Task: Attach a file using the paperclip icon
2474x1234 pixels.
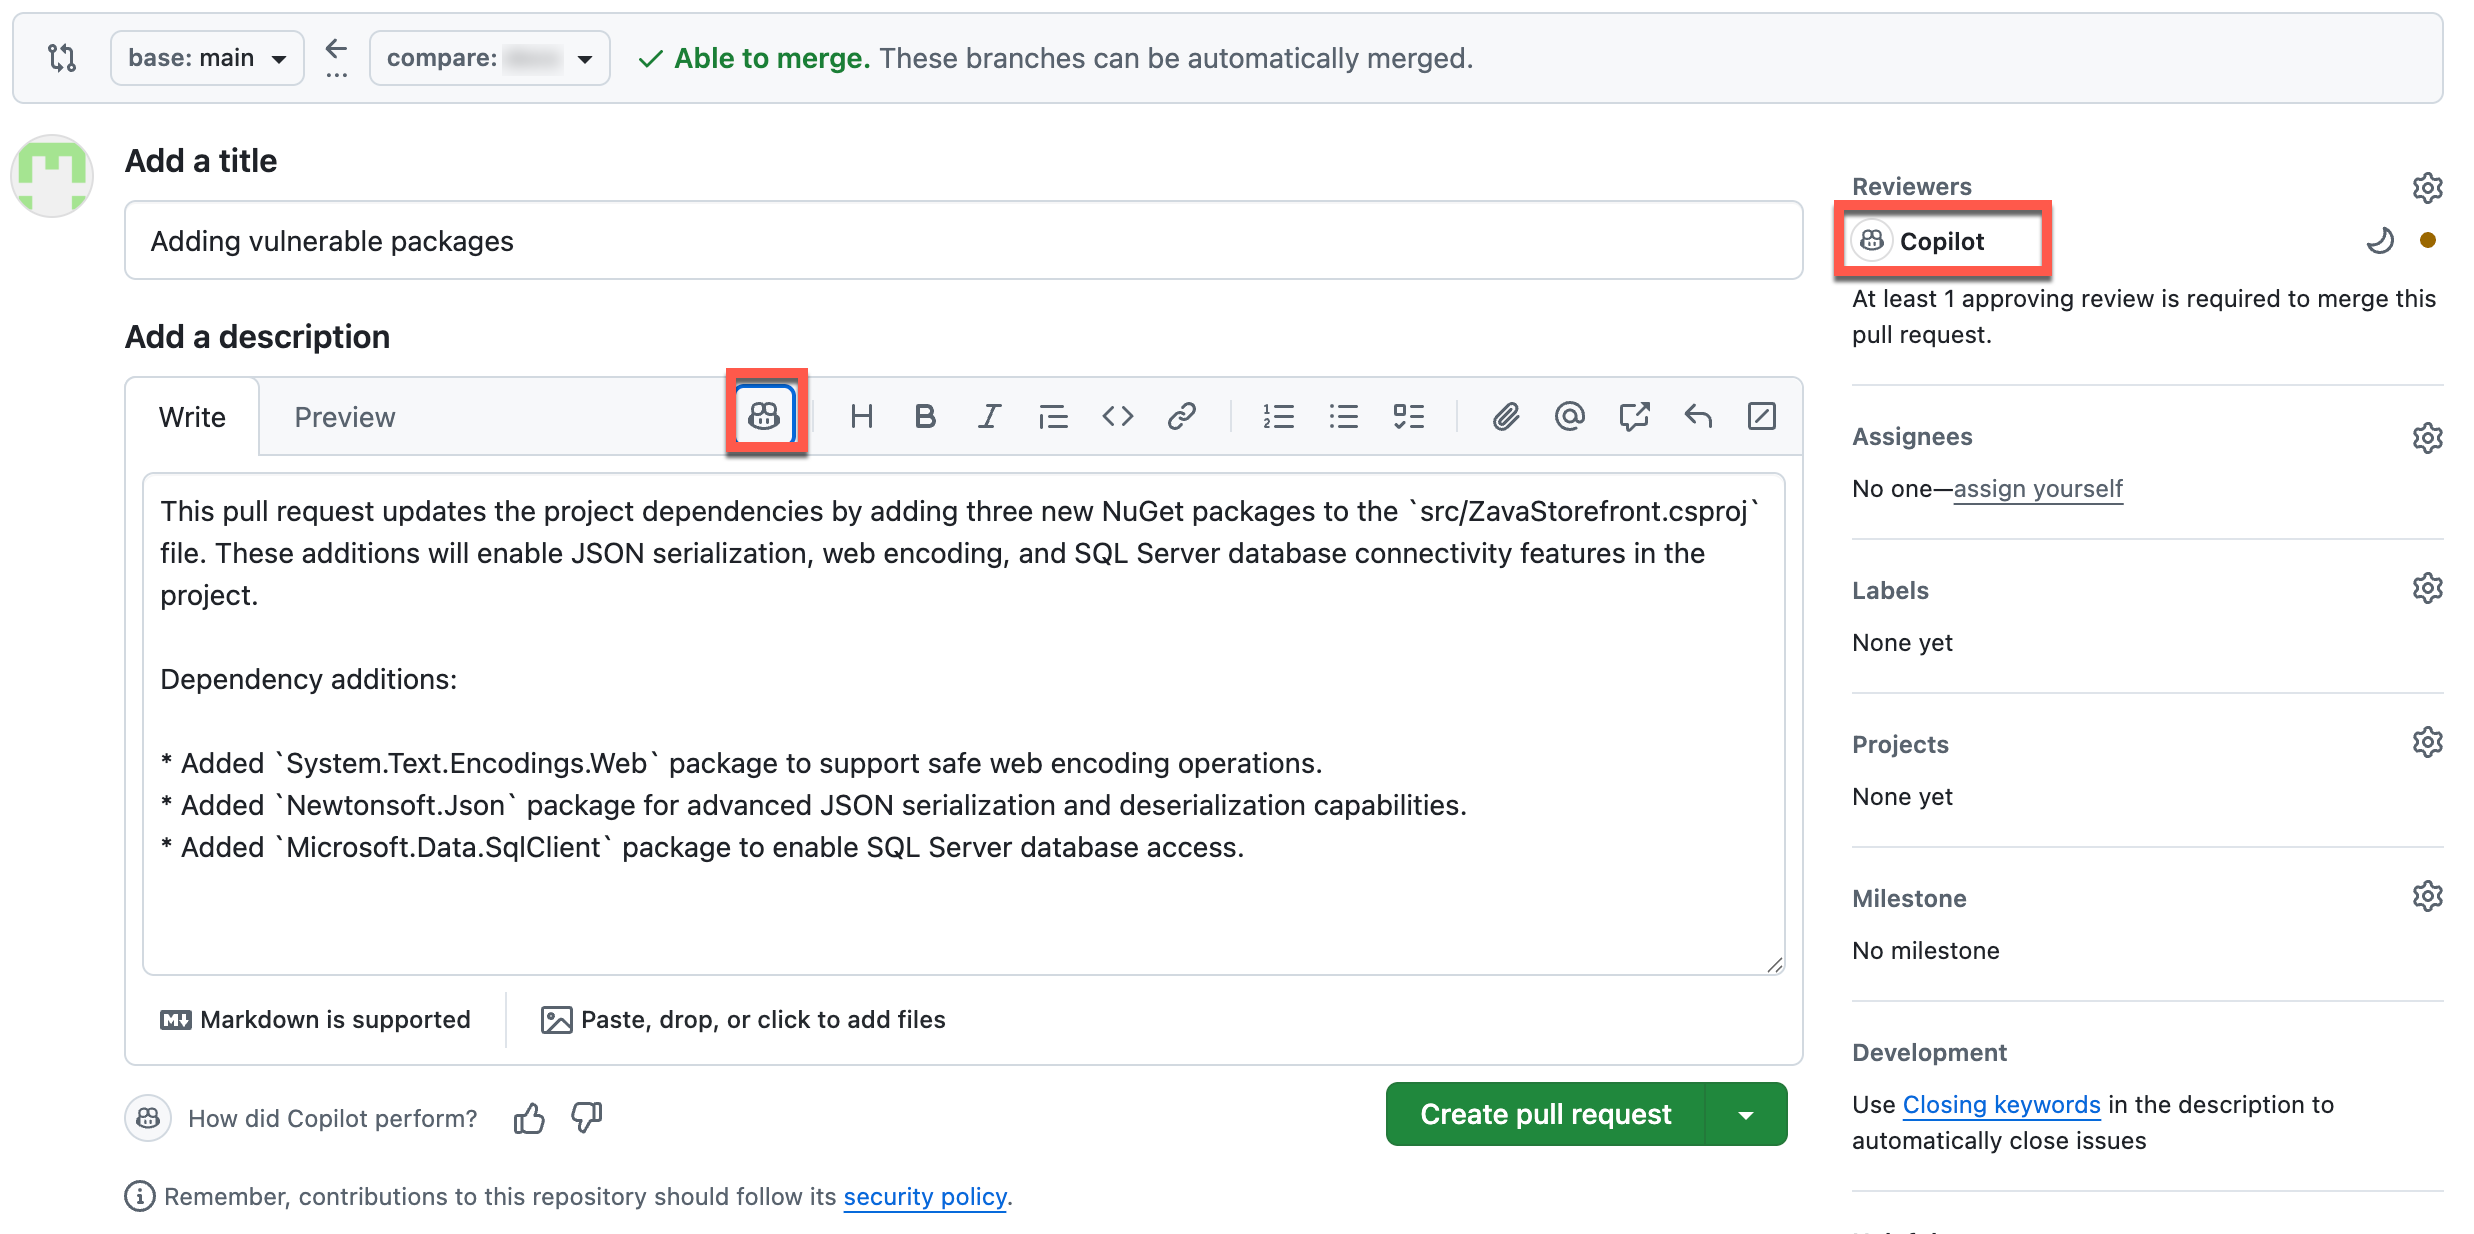Action: [x=1505, y=416]
